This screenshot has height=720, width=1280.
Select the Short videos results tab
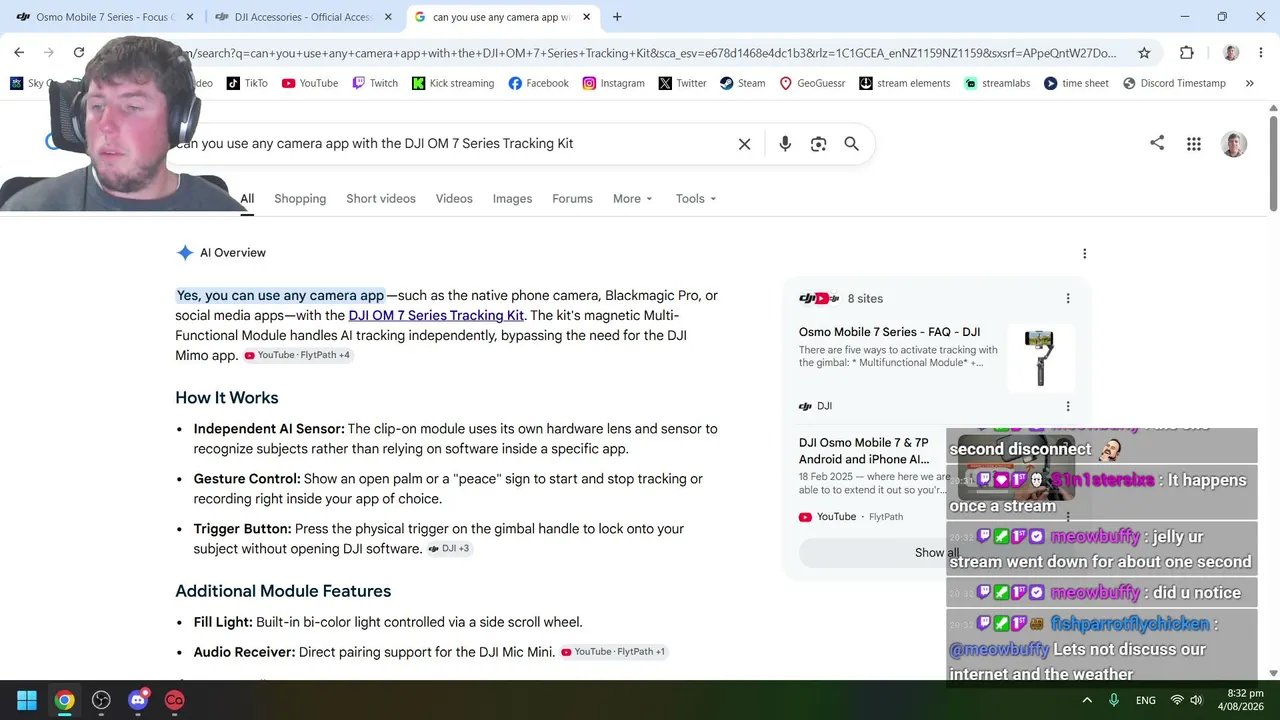click(x=381, y=199)
